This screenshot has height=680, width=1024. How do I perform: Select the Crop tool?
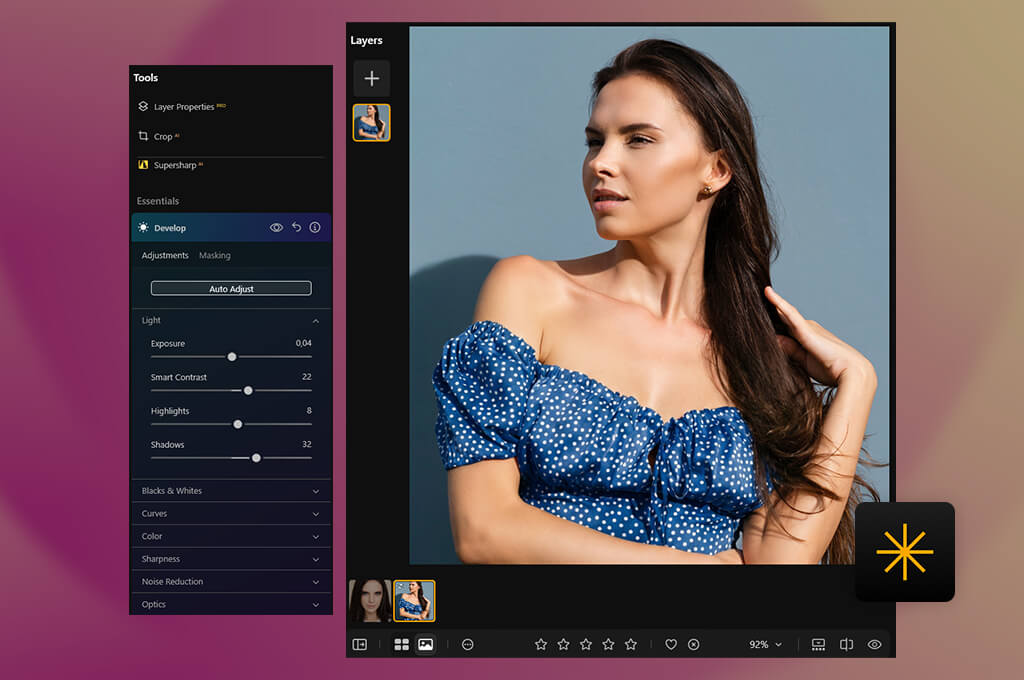[x=159, y=137]
